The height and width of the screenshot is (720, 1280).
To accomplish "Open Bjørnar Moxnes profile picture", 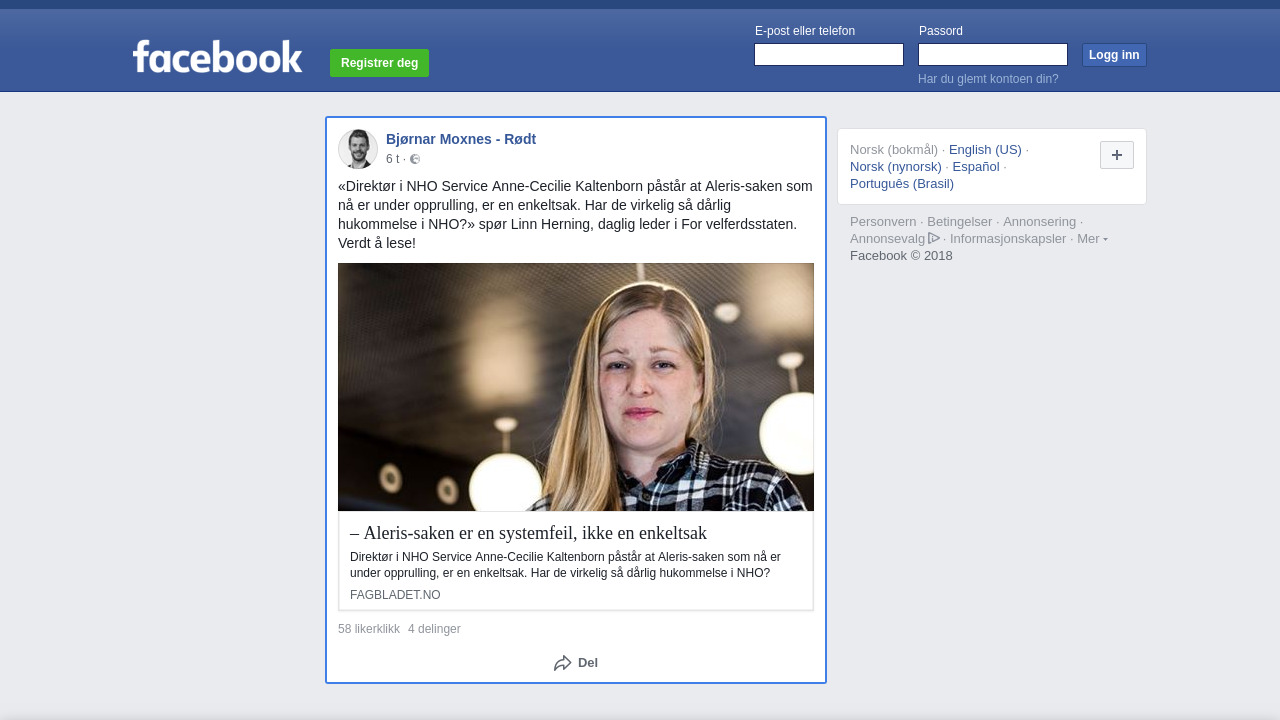I will pos(358,149).
